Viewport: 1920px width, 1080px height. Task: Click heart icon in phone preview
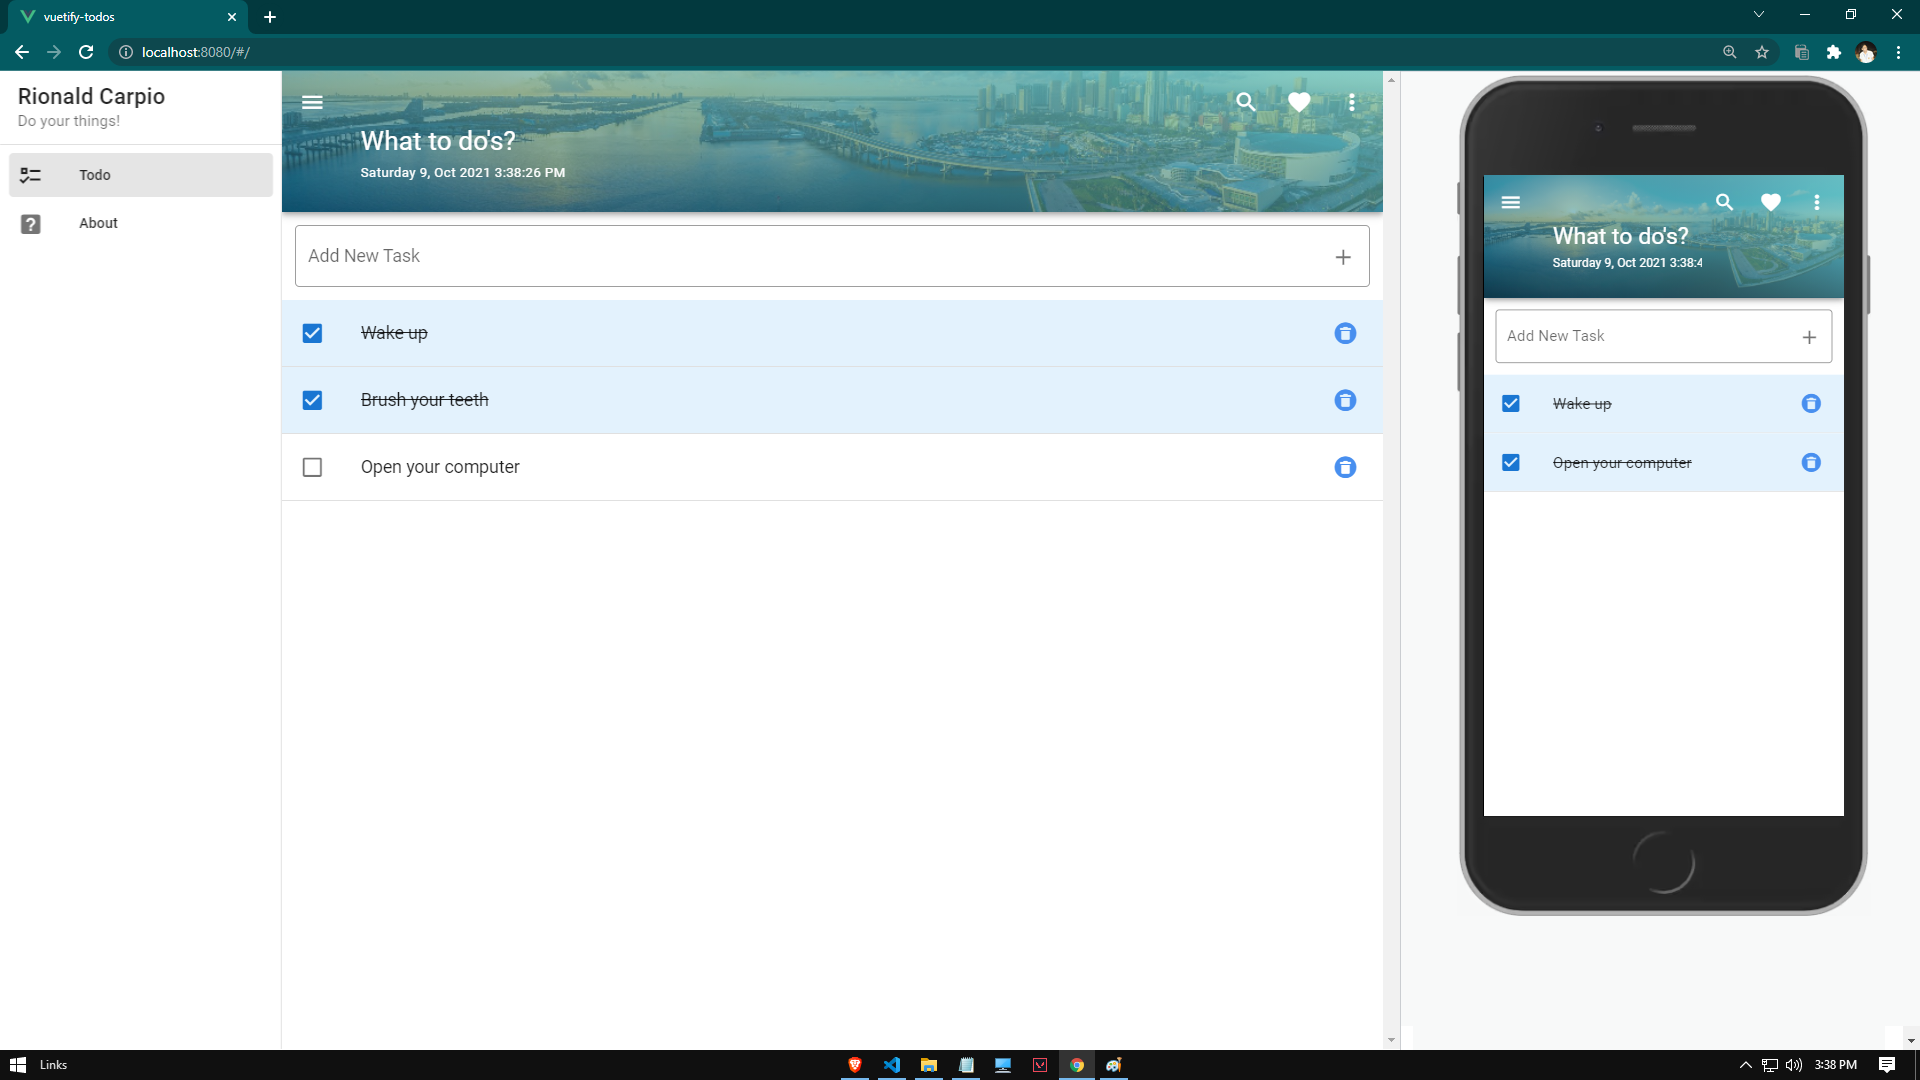[x=1770, y=202]
